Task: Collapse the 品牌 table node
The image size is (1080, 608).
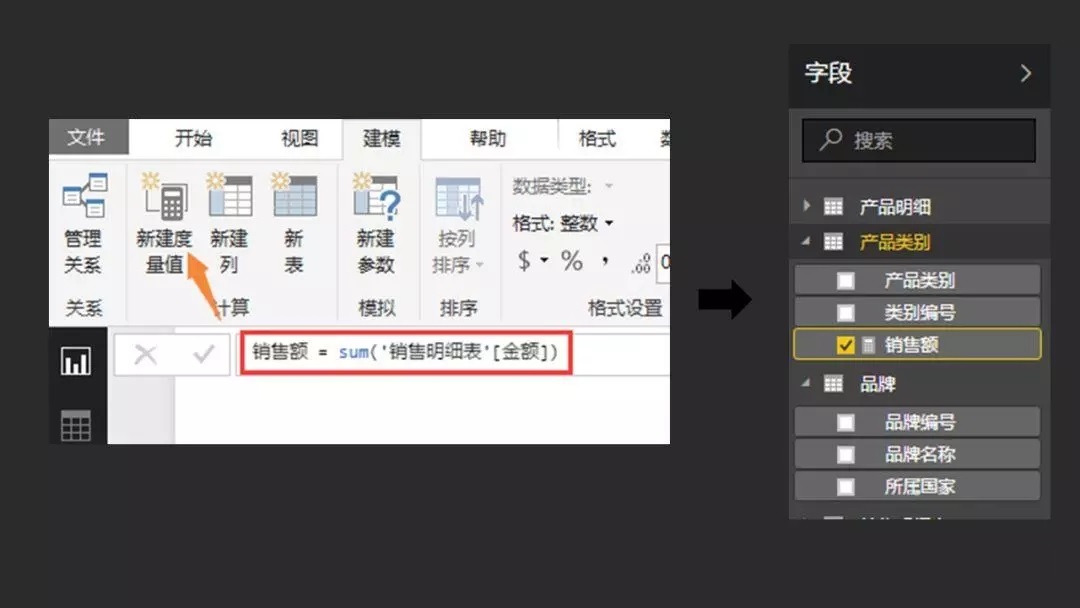Action: tap(806, 383)
